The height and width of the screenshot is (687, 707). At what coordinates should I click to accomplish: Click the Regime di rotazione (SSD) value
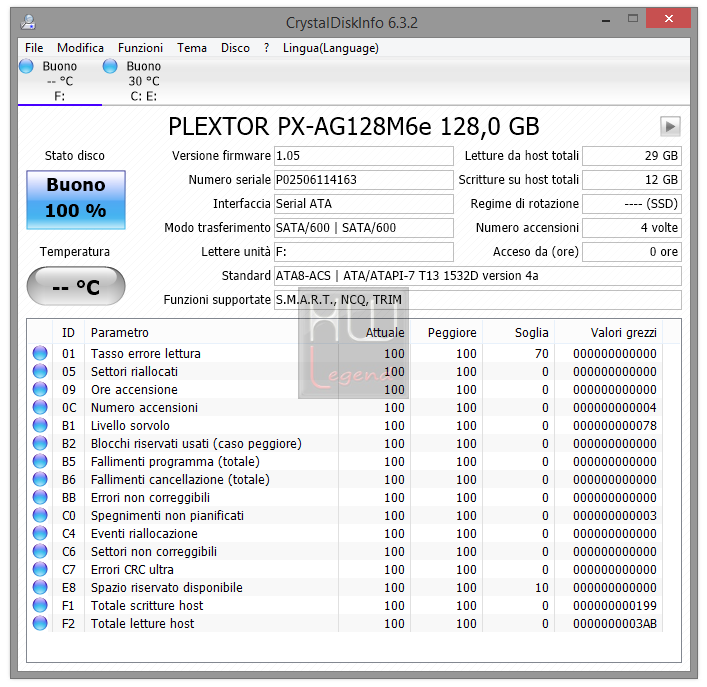pyautogui.click(x=632, y=204)
